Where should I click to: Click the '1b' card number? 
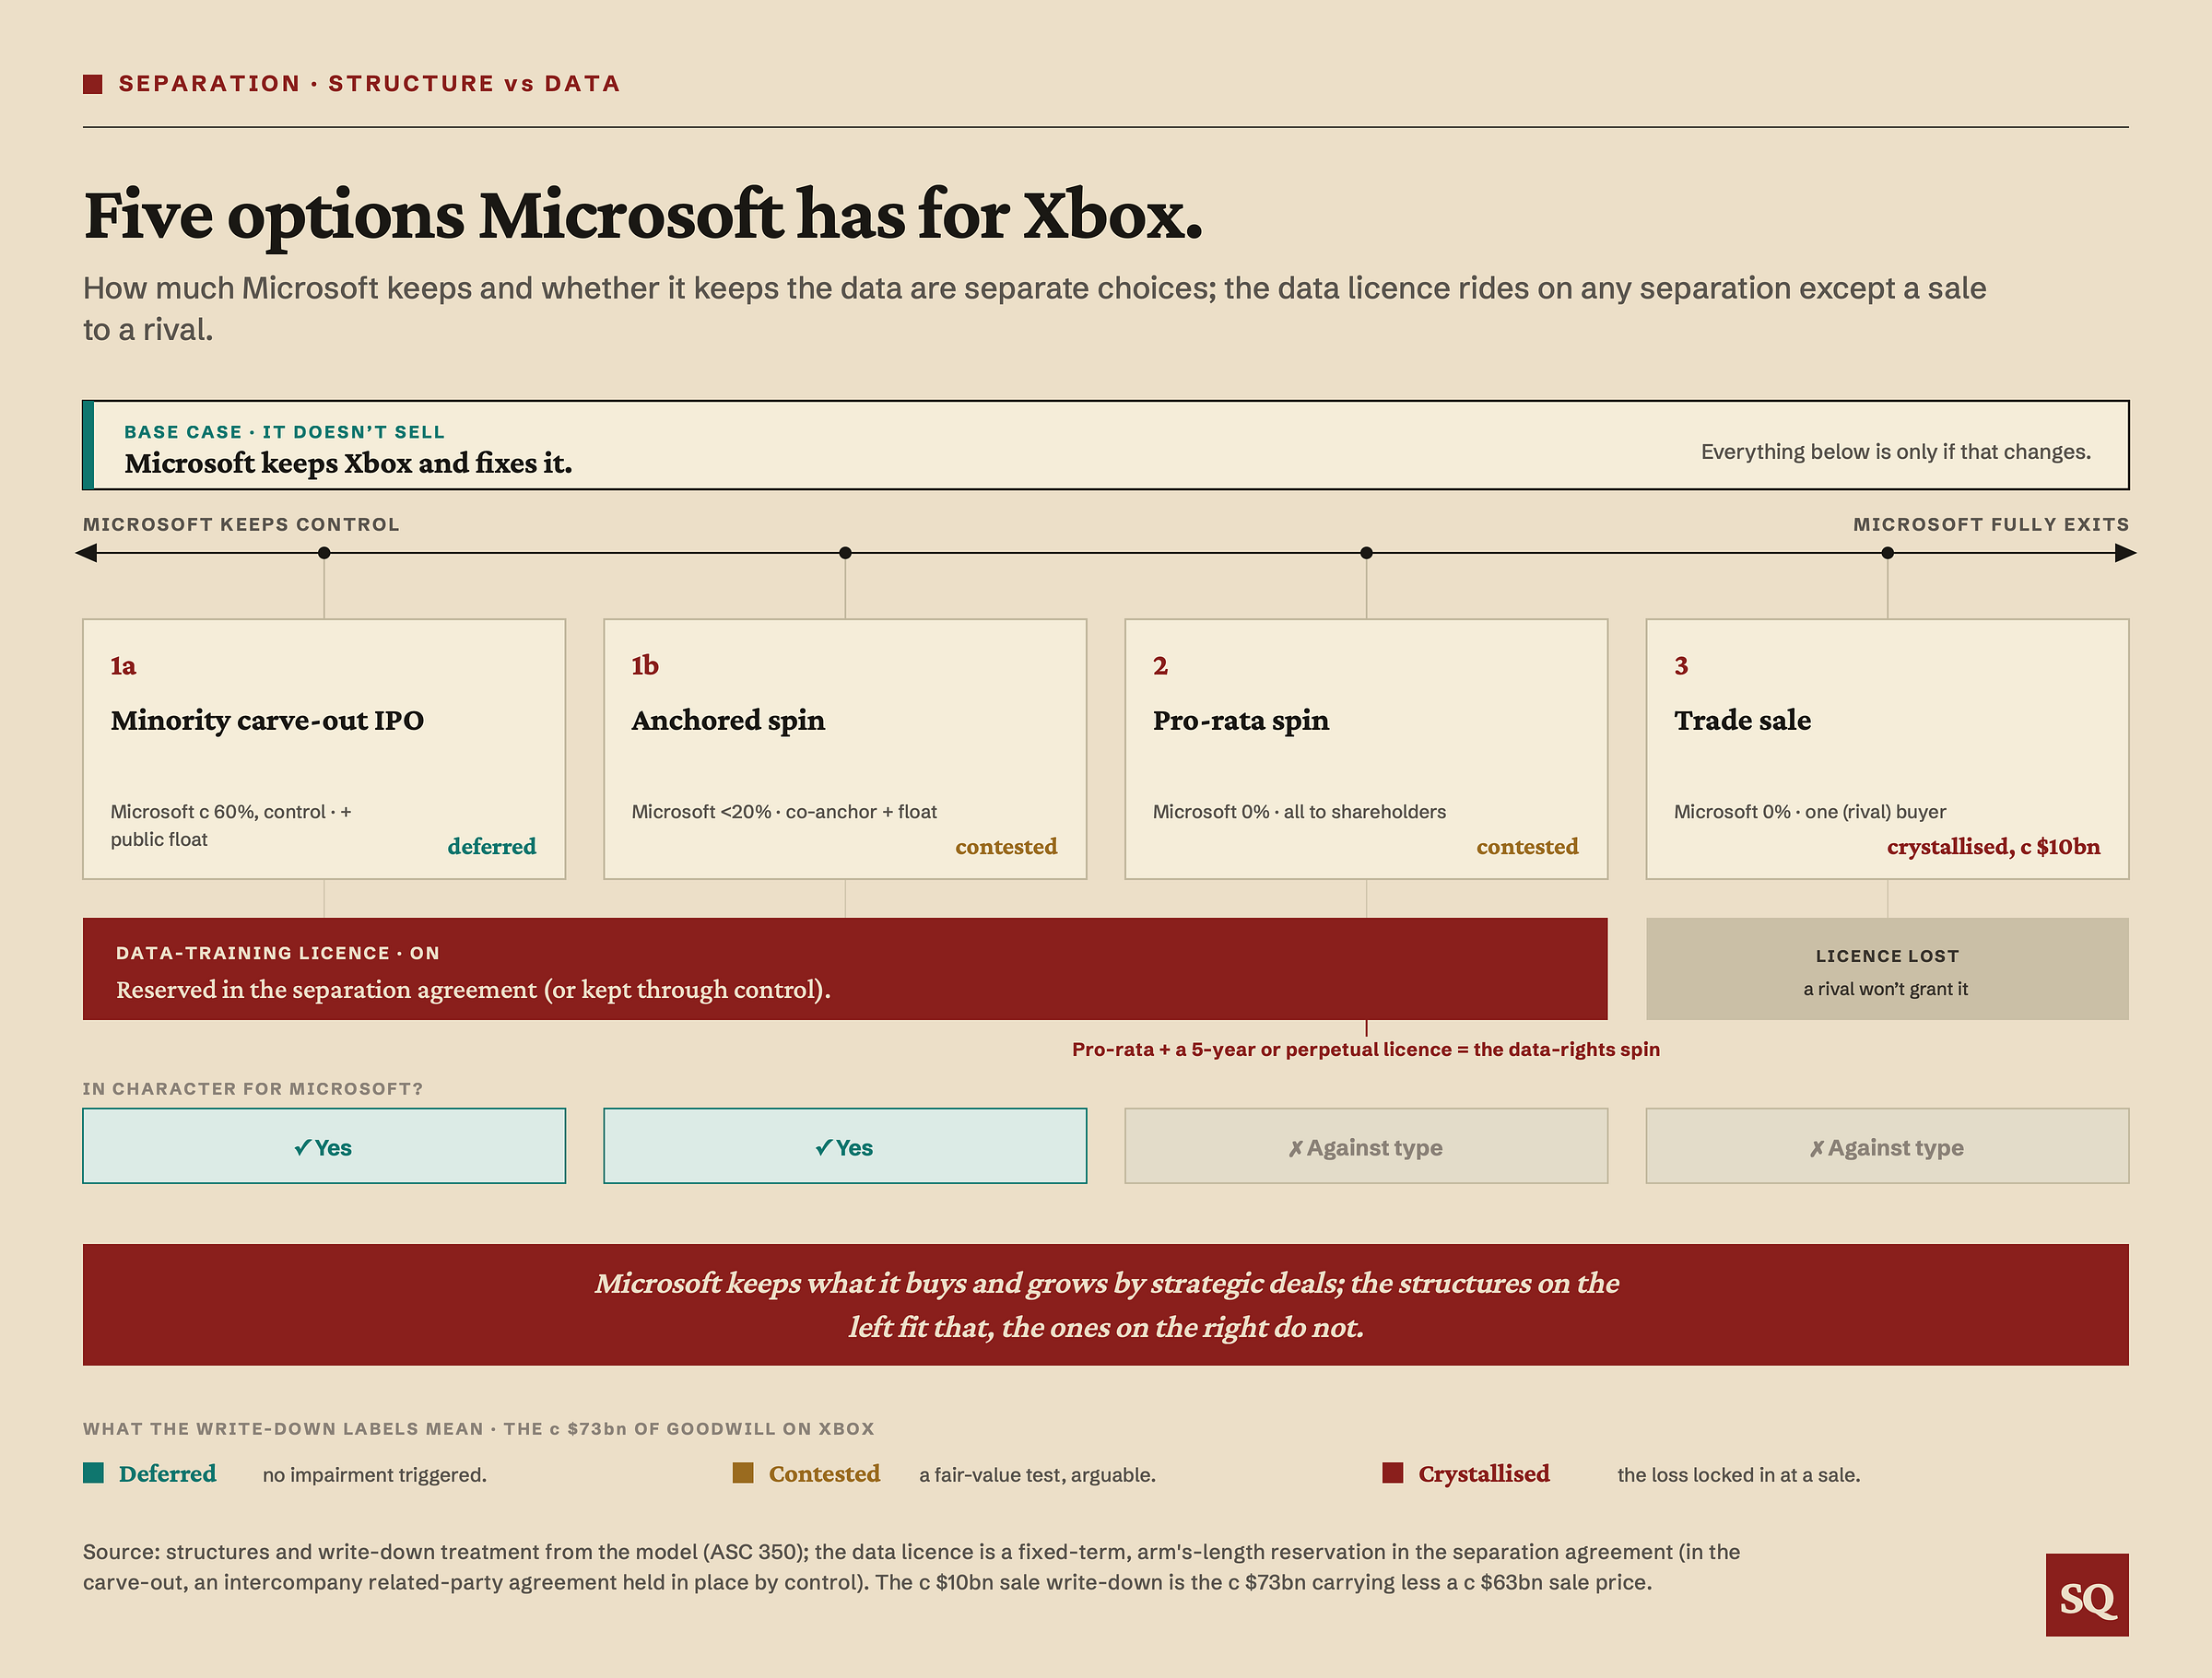coord(645,666)
